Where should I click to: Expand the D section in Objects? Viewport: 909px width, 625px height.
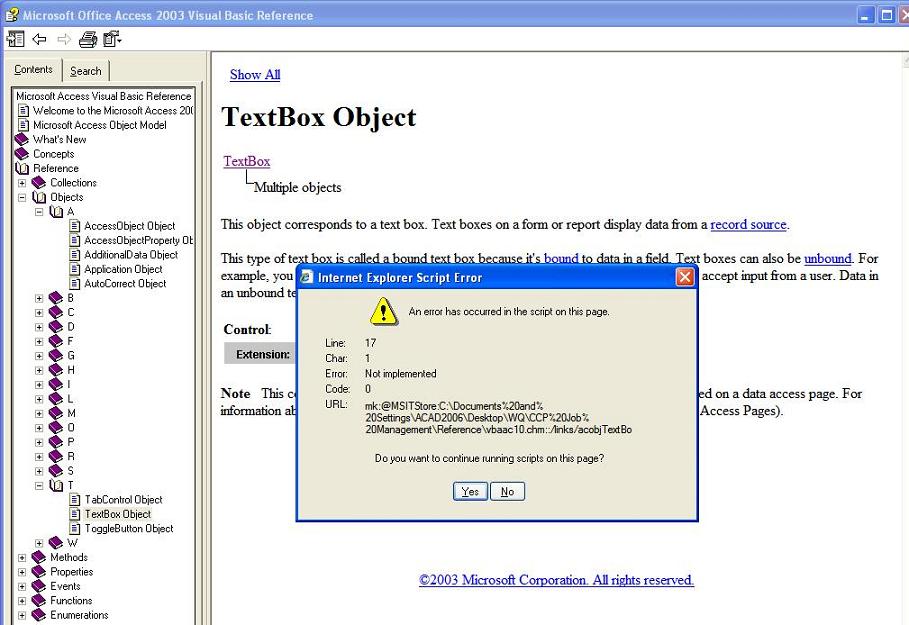[39, 327]
